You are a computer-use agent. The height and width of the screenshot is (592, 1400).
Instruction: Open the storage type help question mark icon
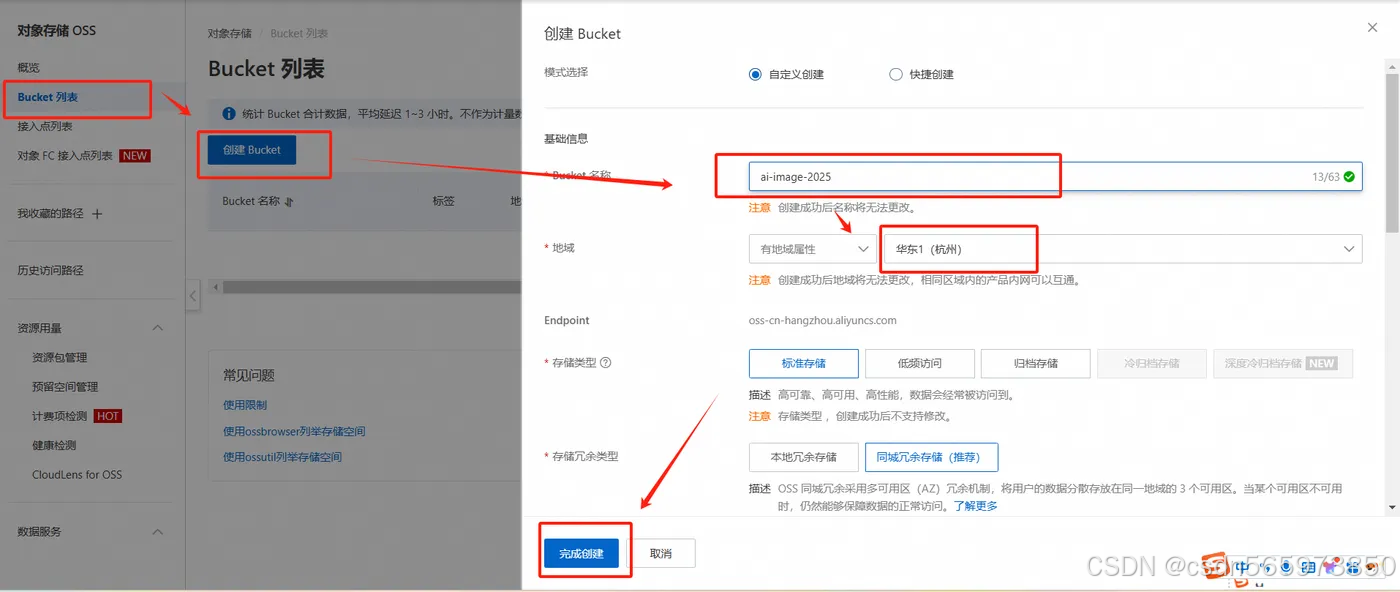pos(606,362)
